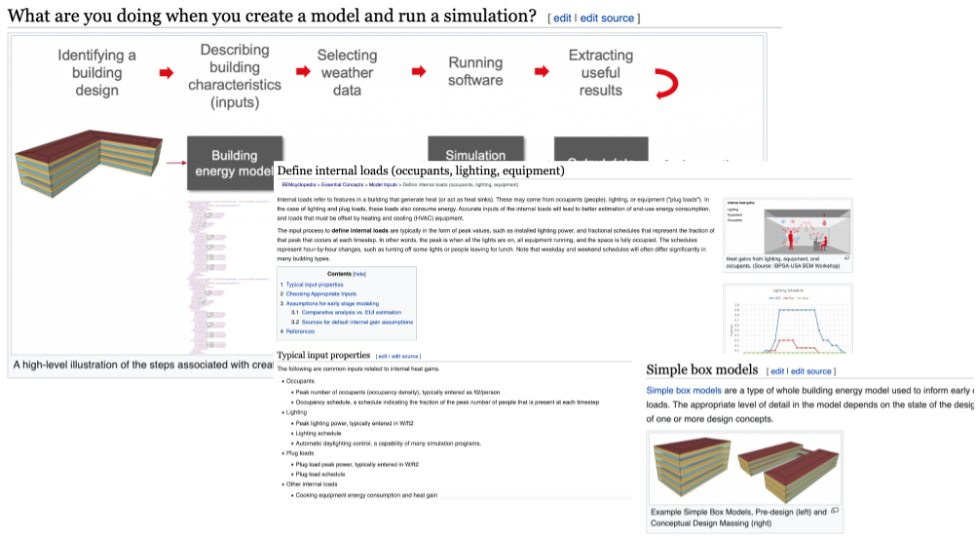The image size is (979, 541).
Task: Open the lighting schedule chart thumbnail
Action: 787,320
